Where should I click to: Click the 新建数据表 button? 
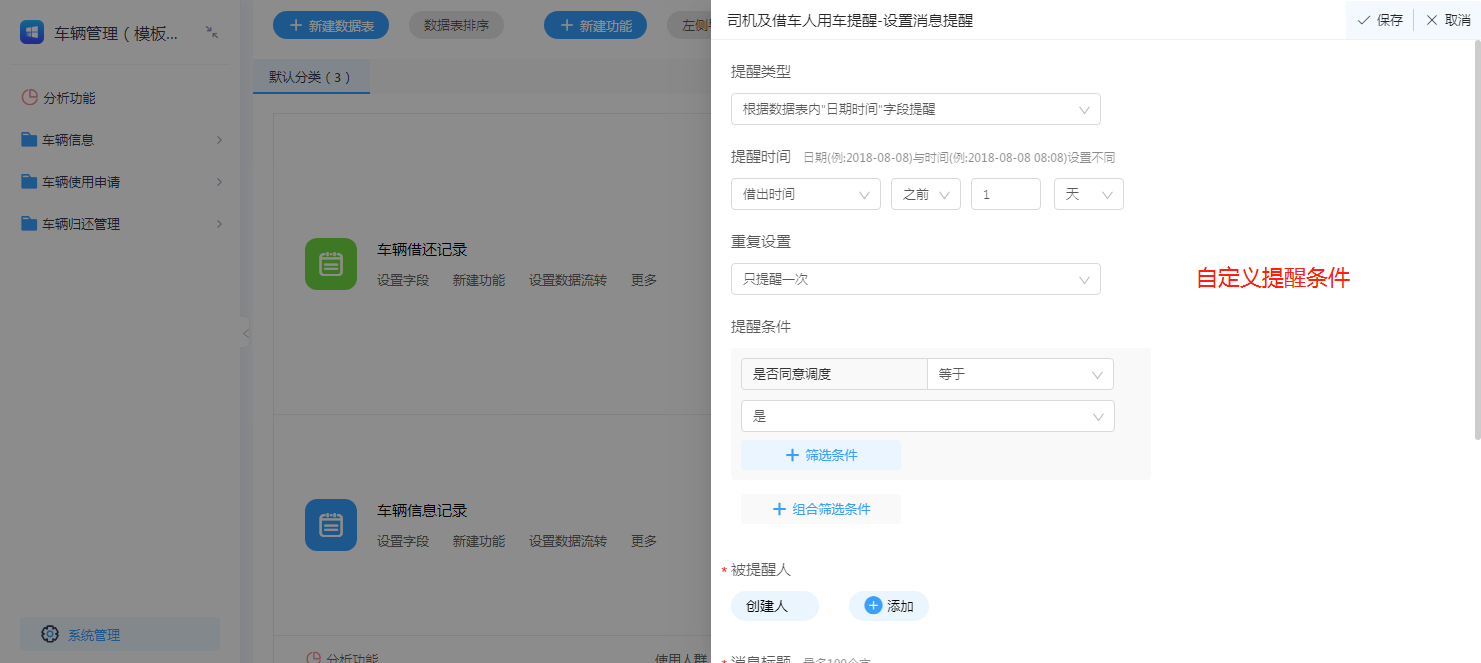pyautogui.click(x=331, y=25)
